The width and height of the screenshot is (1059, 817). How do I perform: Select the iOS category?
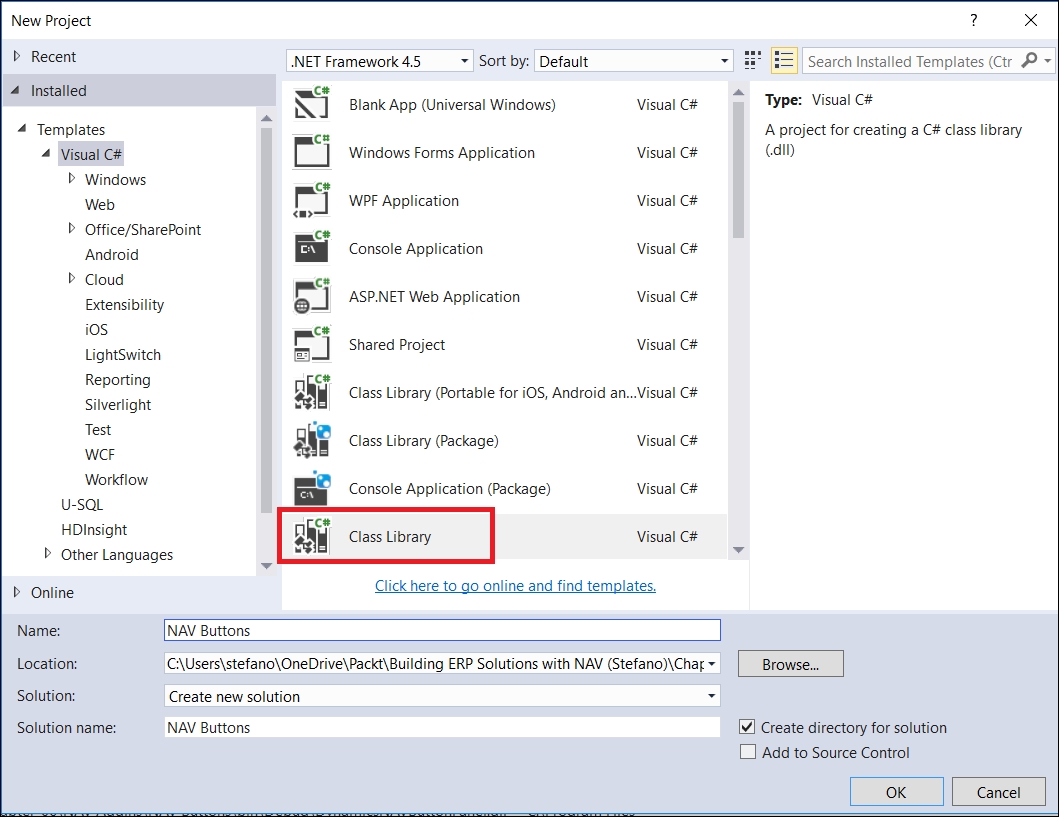tap(97, 330)
